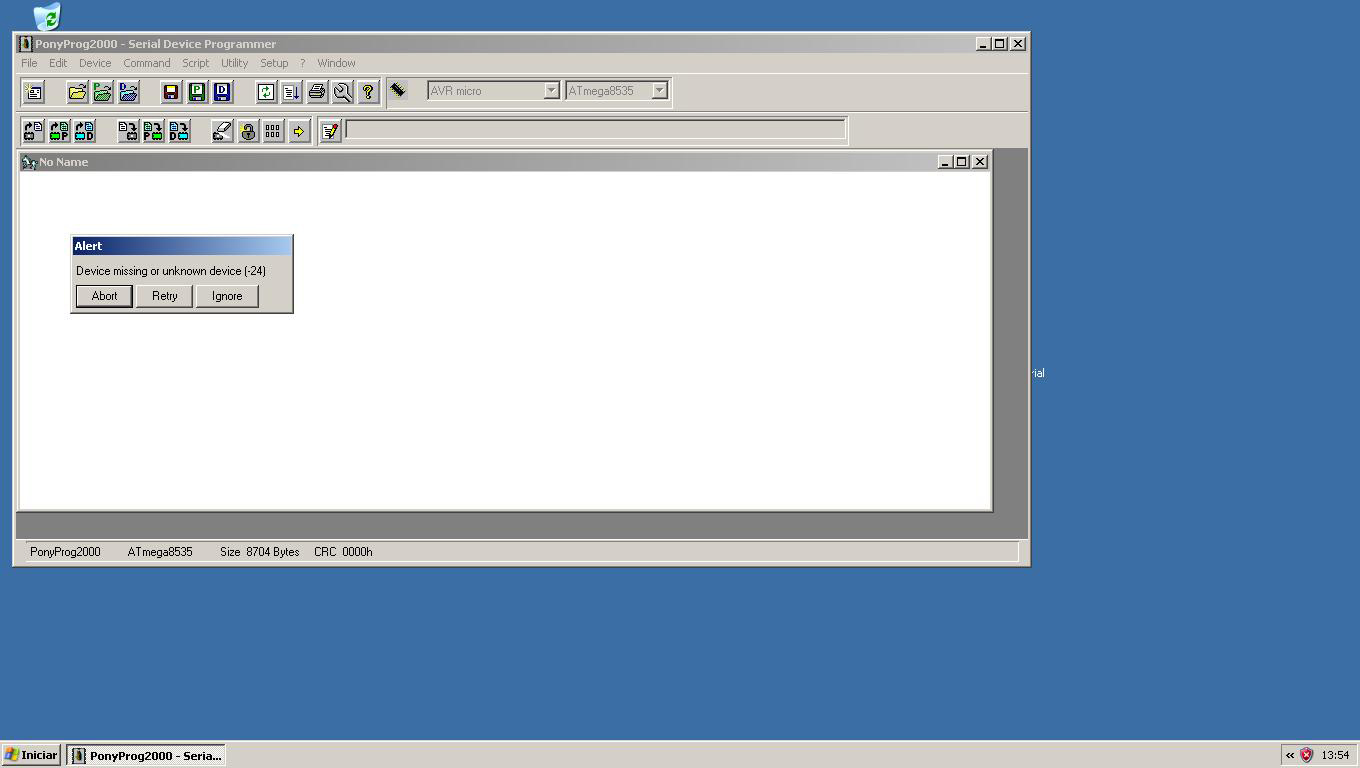The height and width of the screenshot is (768, 1360).
Task: Click the empty toolbar text field
Action: [595, 129]
